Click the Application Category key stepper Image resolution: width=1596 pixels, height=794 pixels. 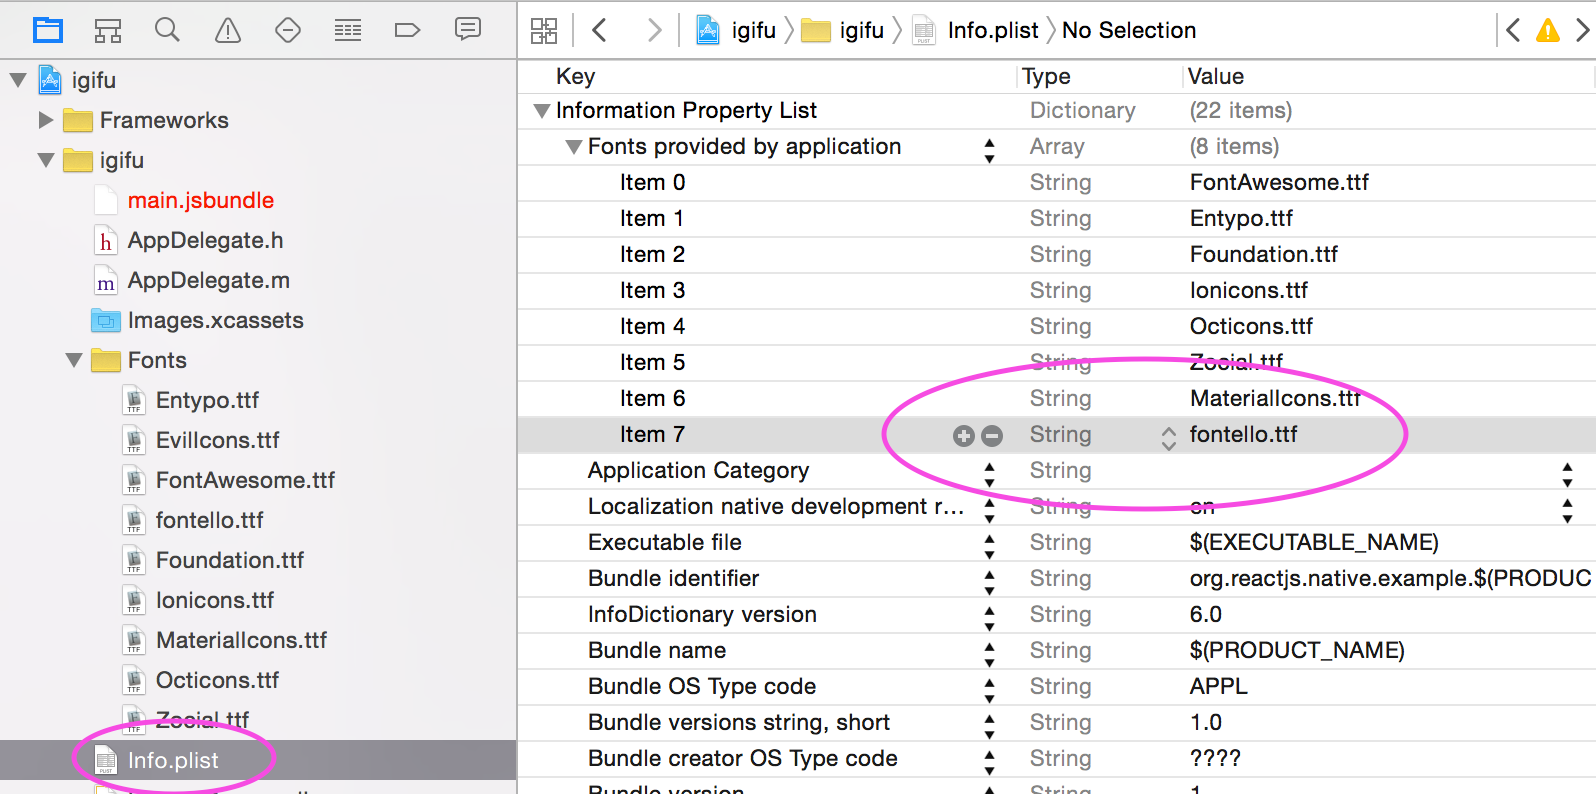pos(989,473)
